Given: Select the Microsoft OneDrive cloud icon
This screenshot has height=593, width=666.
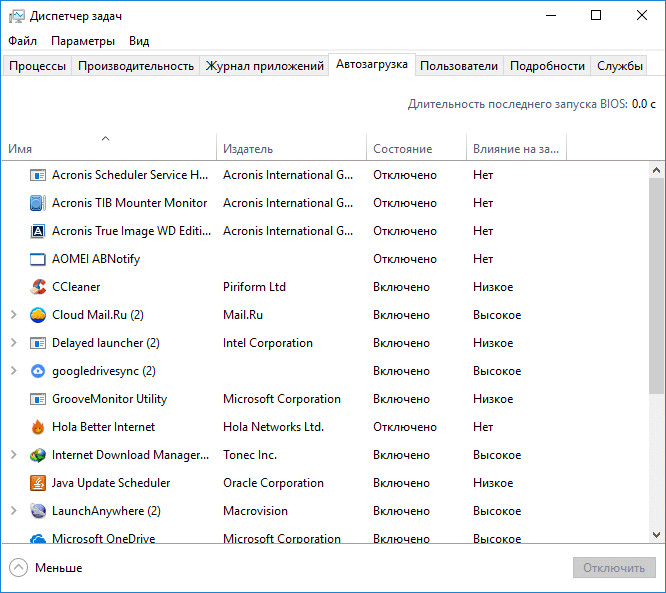Looking at the screenshot, I should point(38,539).
